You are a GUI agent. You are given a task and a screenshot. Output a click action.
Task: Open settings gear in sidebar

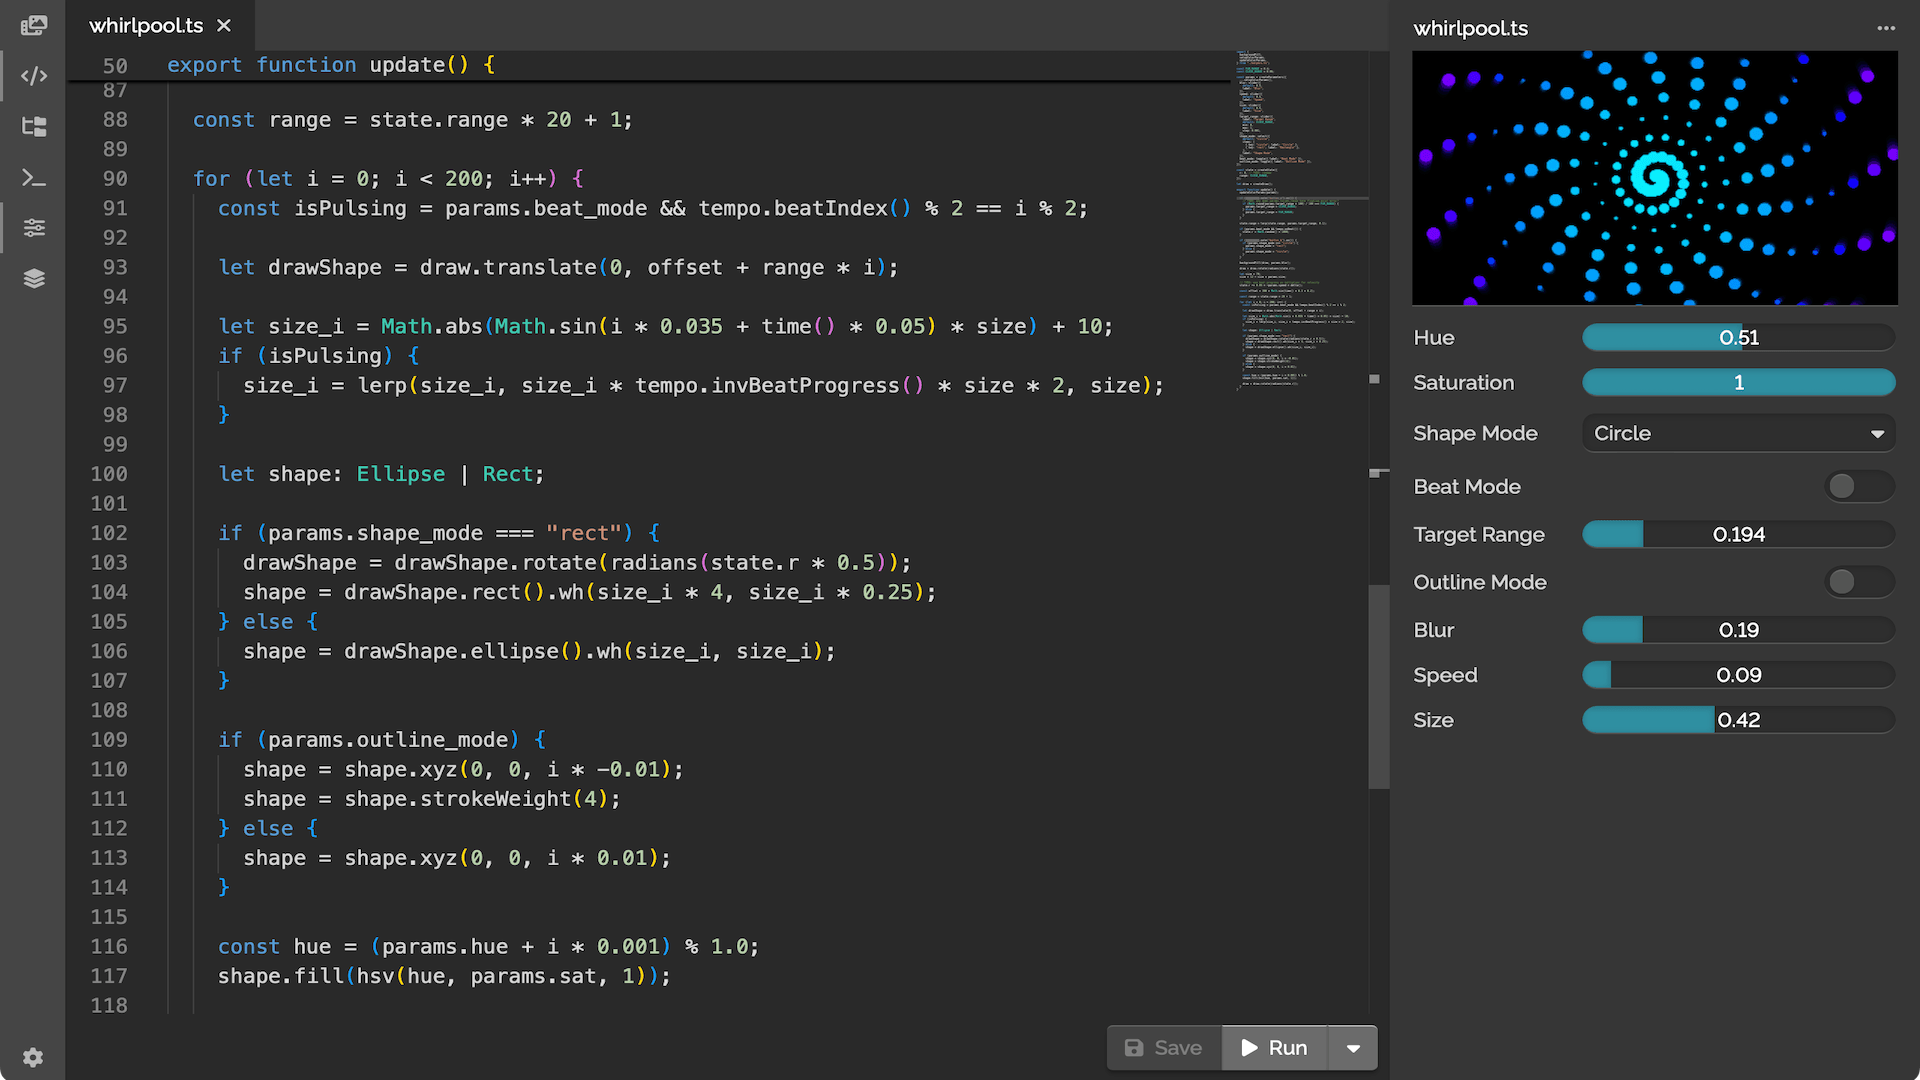click(x=33, y=1057)
